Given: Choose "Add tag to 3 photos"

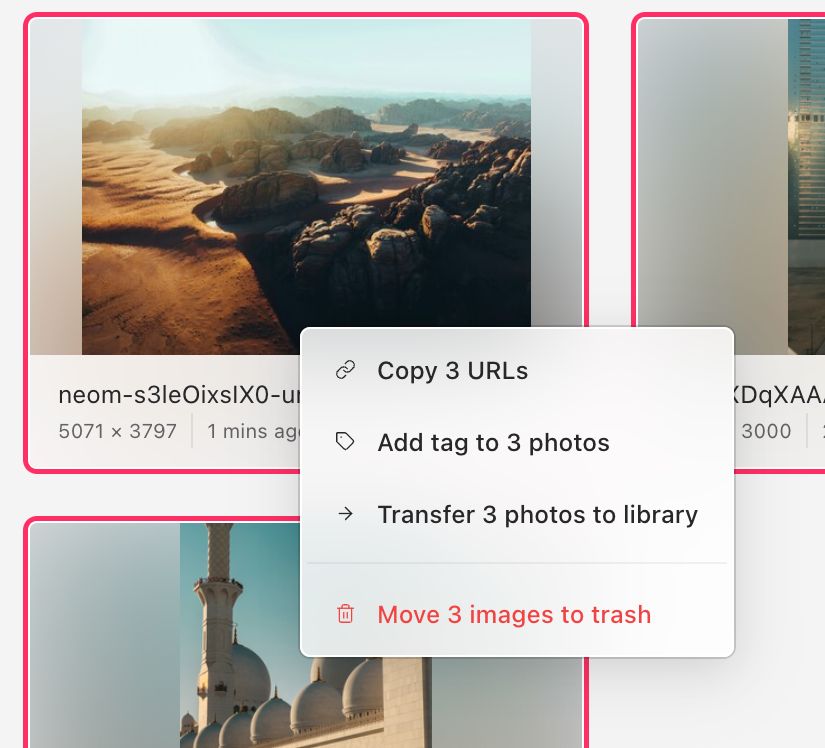Looking at the screenshot, I should pos(493,442).
